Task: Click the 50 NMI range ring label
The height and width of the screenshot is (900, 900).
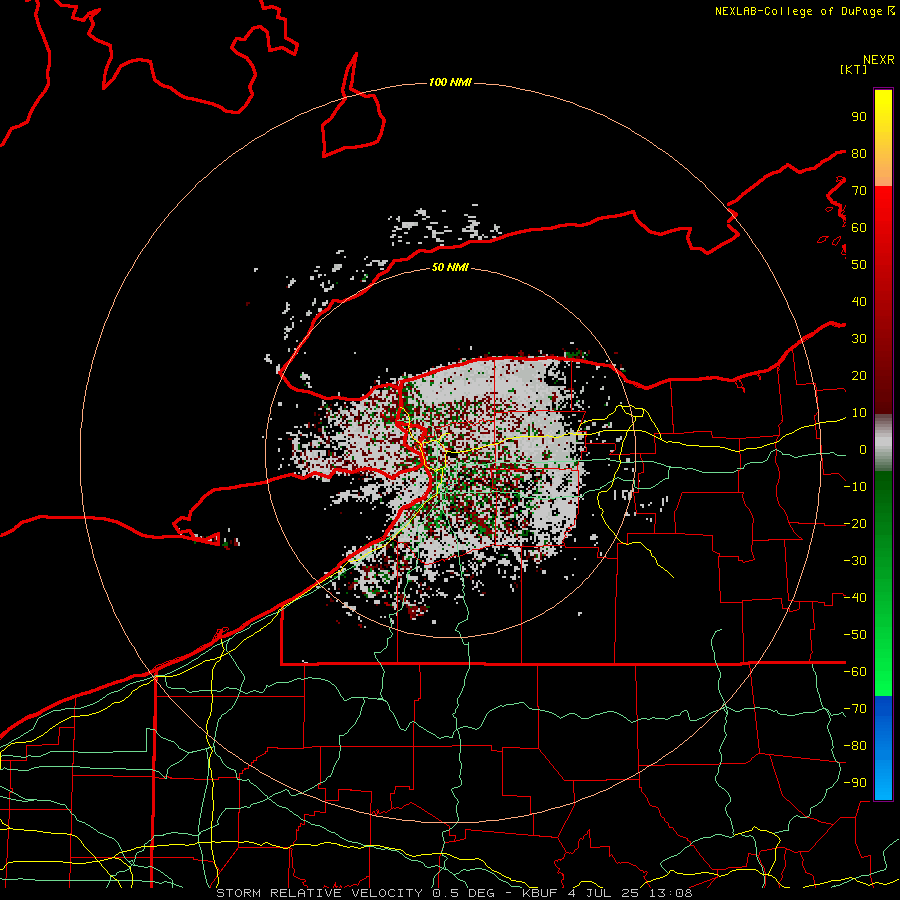Action: click(450, 267)
